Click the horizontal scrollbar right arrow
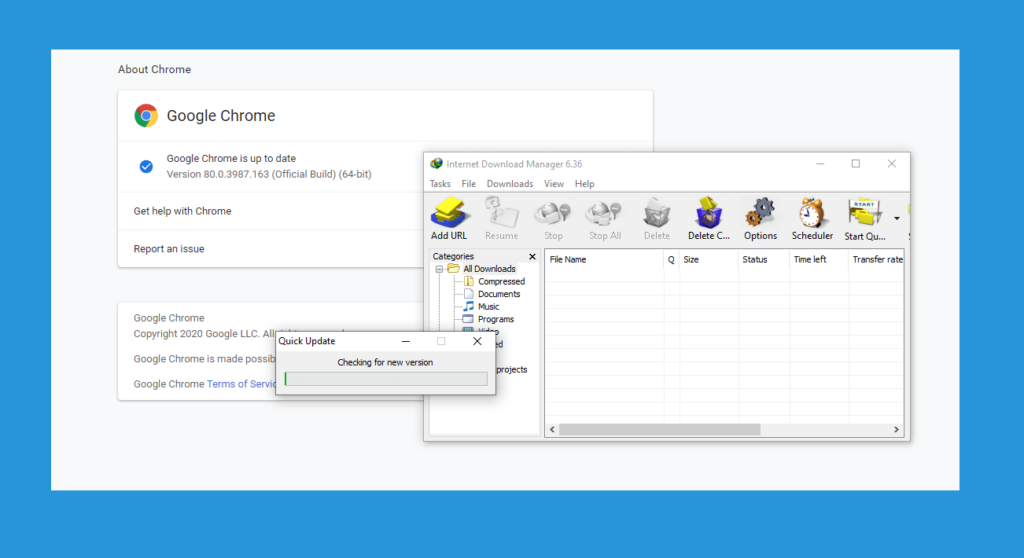The image size is (1024, 558). pyautogui.click(x=897, y=429)
